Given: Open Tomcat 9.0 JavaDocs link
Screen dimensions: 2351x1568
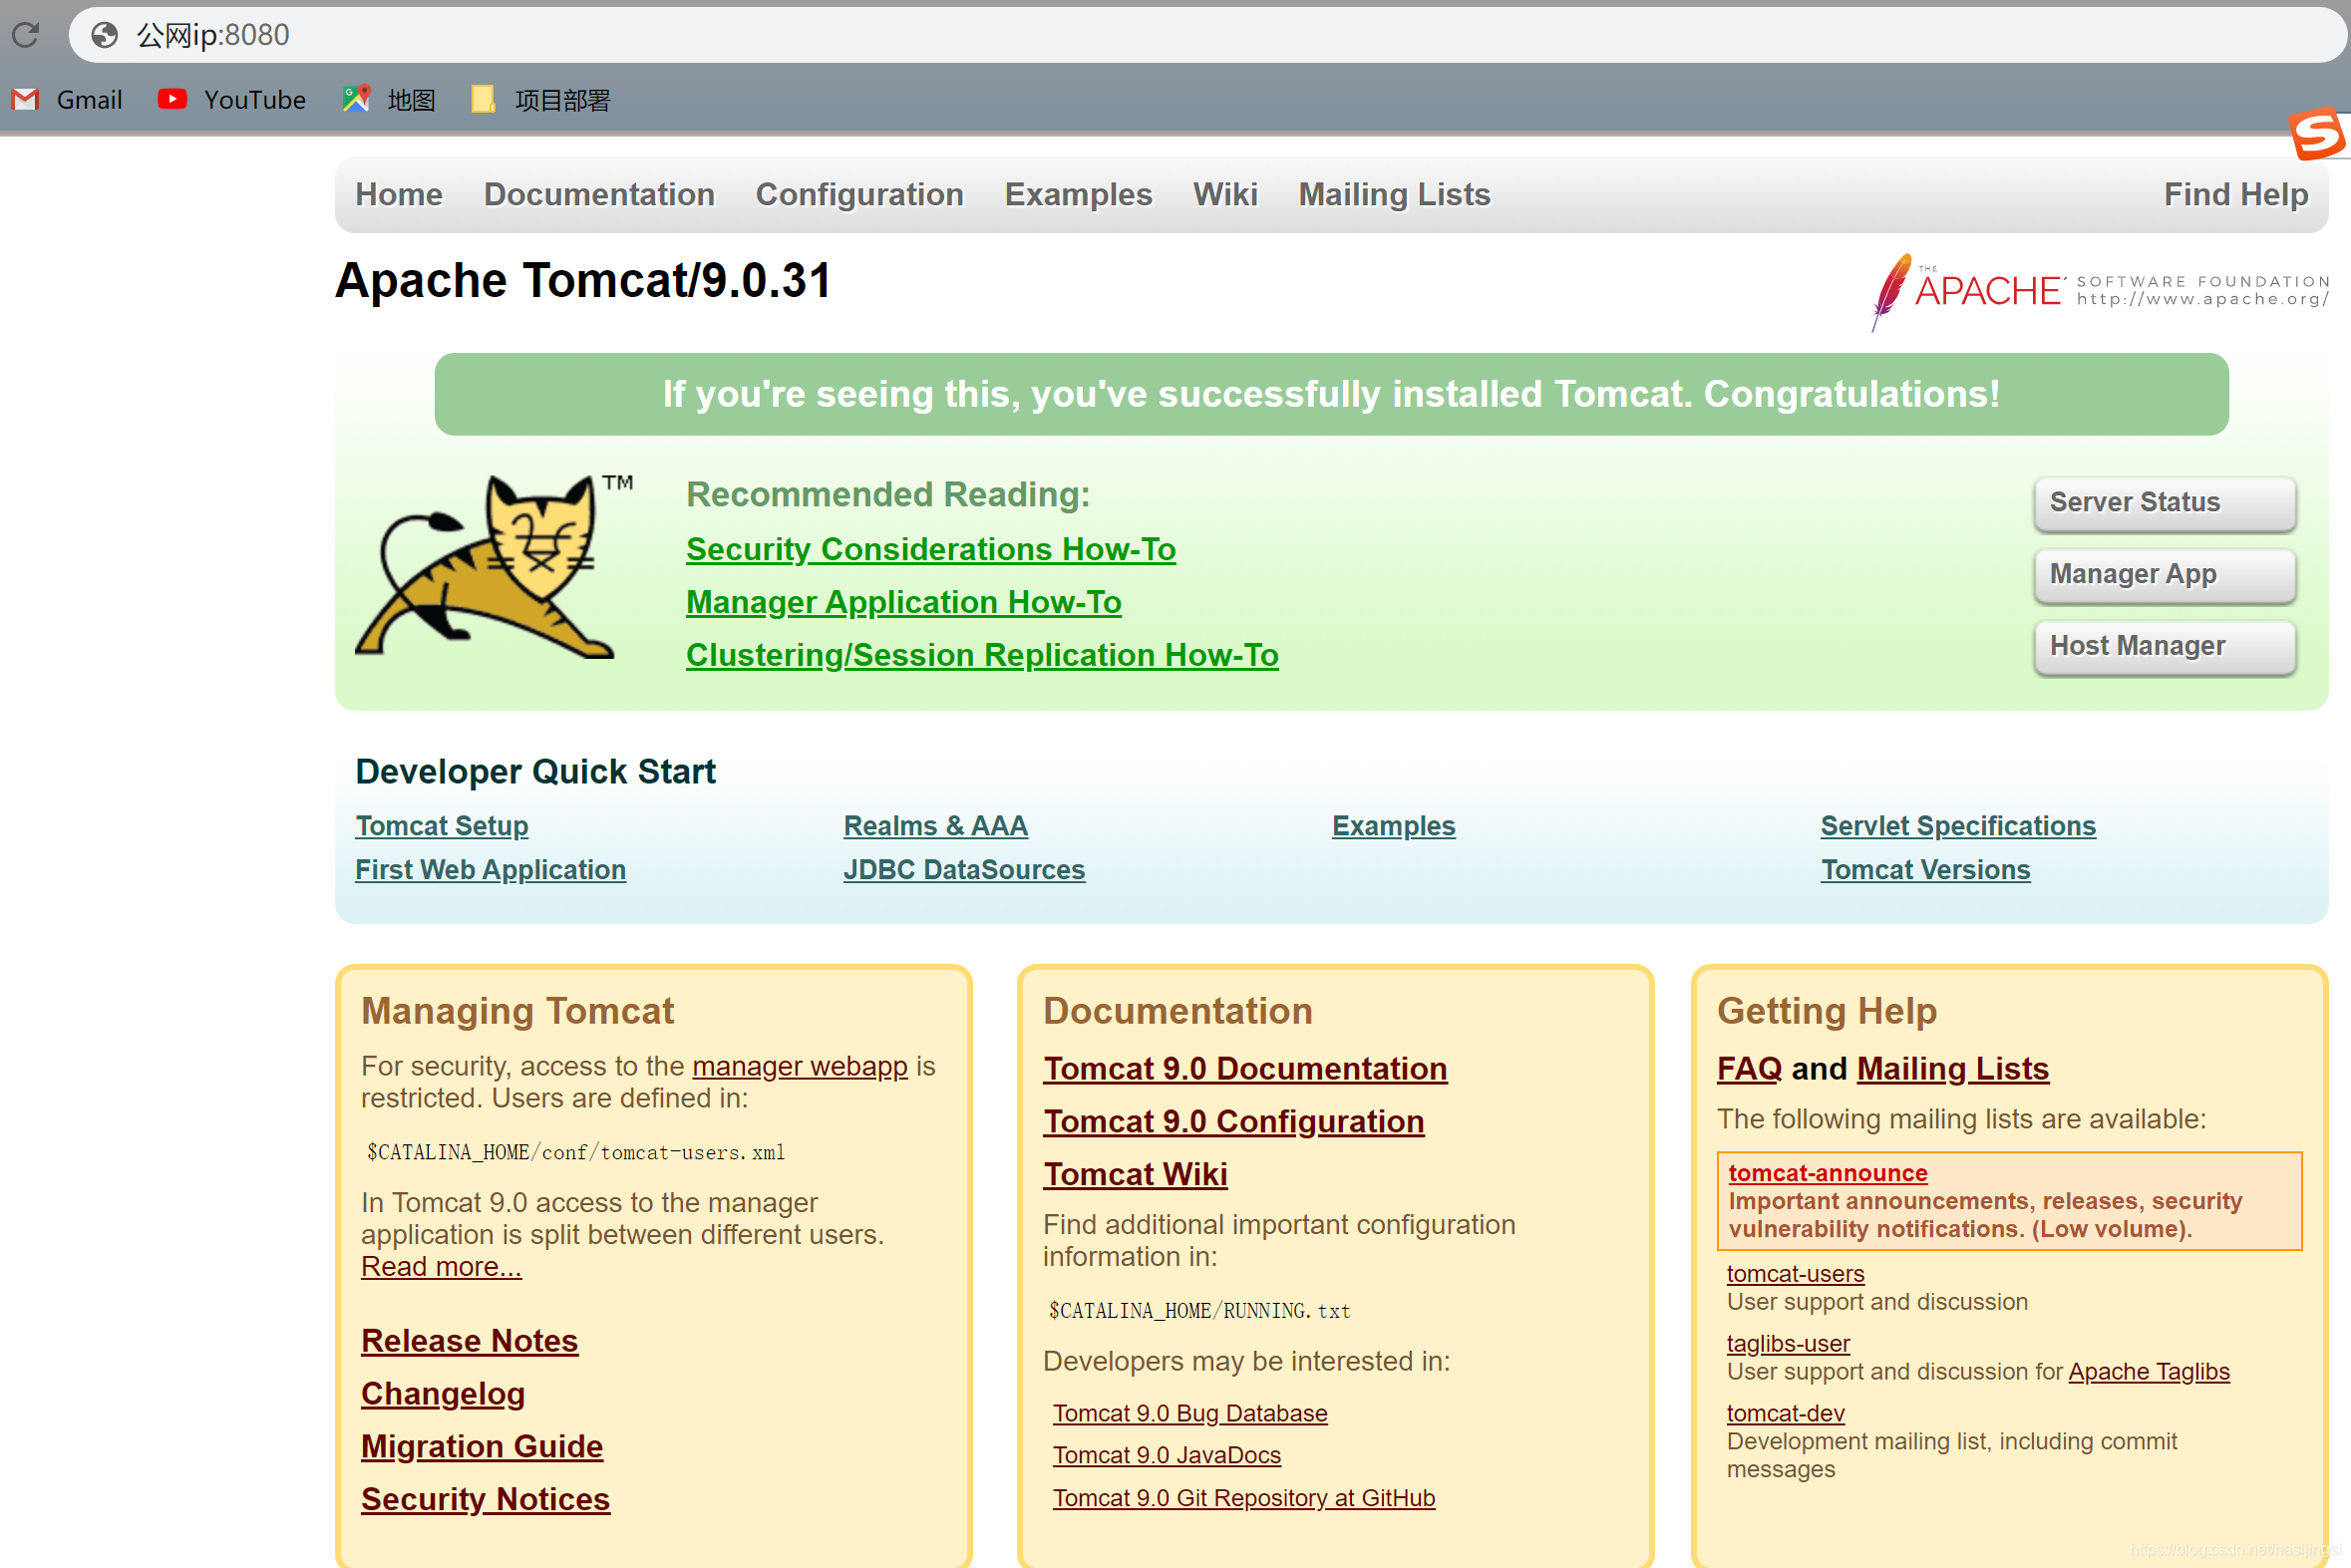Looking at the screenshot, I should pos(1166,1455).
